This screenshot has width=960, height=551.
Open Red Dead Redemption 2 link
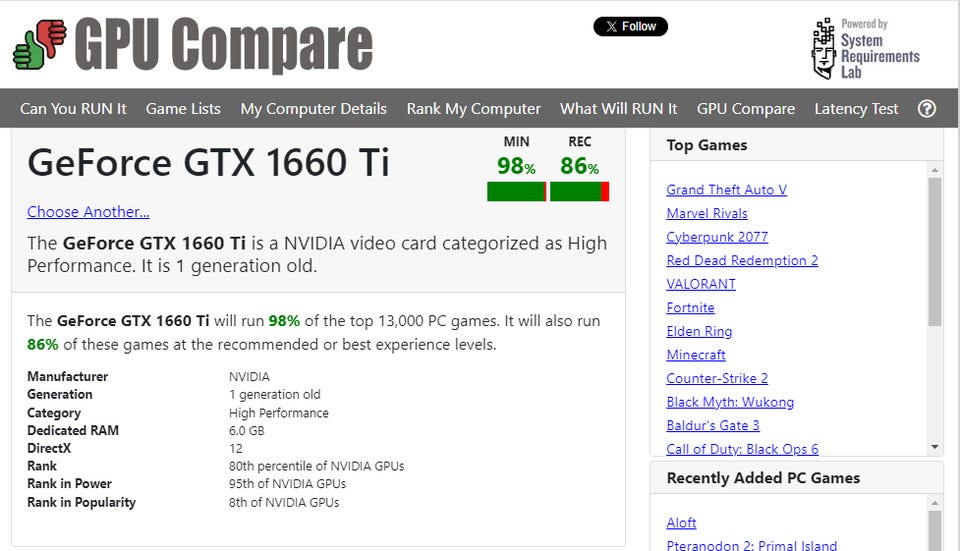point(742,261)
